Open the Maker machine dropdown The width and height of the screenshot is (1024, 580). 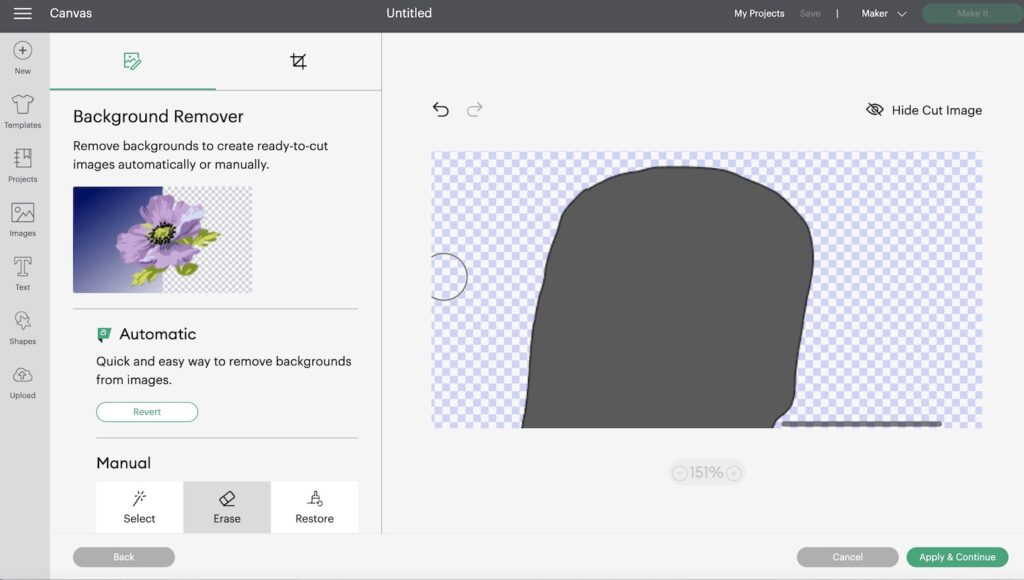point(884,13)
